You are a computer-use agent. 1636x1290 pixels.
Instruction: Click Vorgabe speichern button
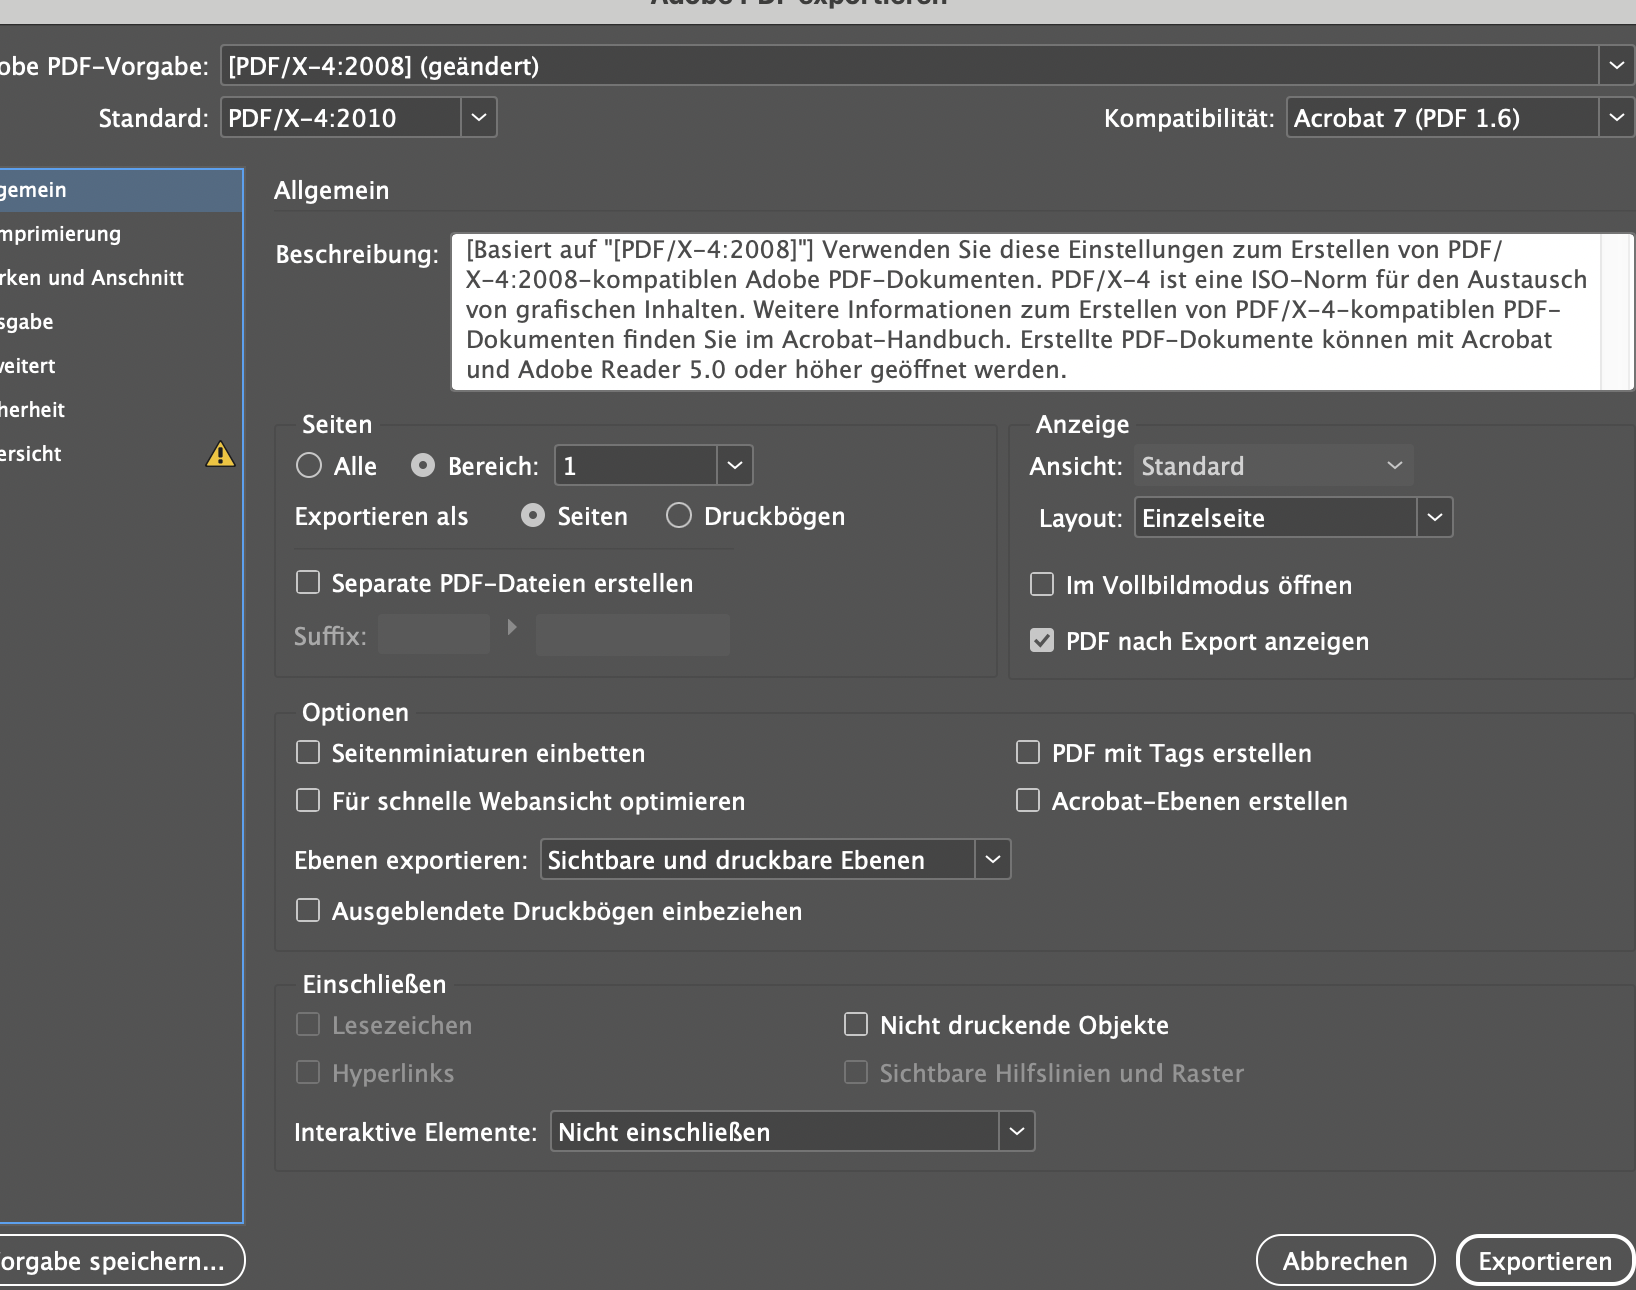point(120,1261)
